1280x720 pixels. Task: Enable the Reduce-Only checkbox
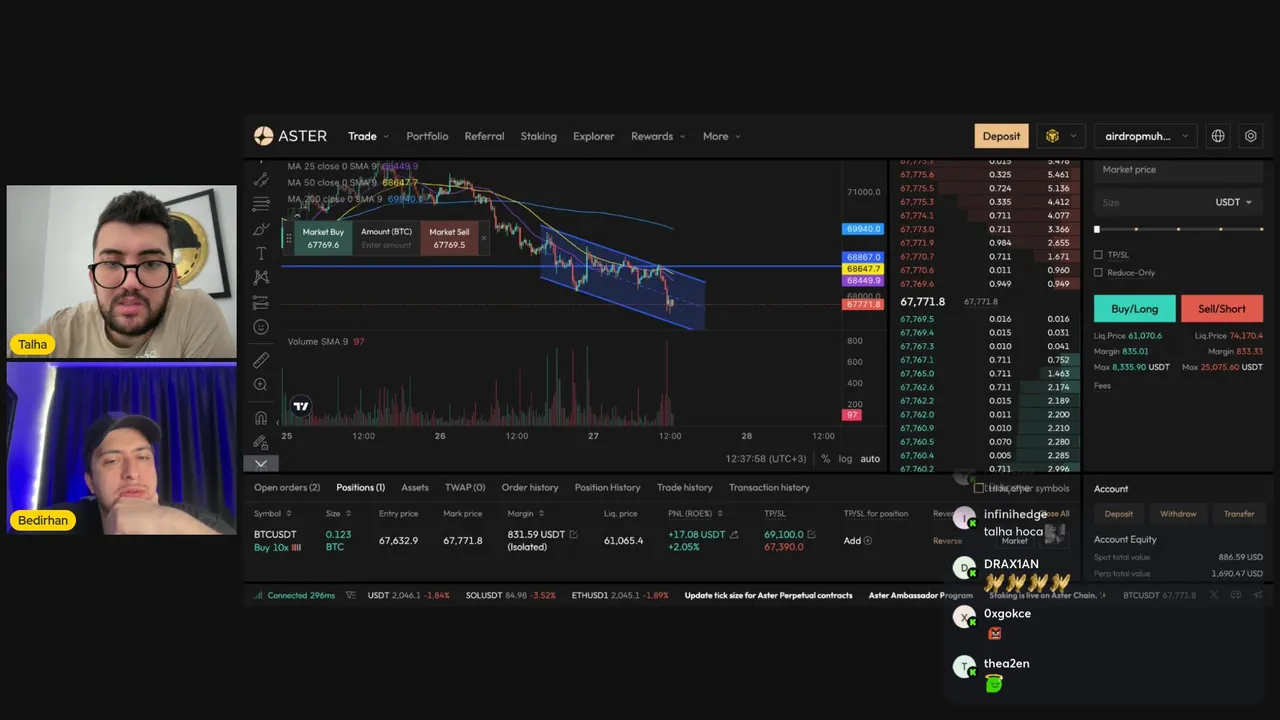pos(1098,273)
